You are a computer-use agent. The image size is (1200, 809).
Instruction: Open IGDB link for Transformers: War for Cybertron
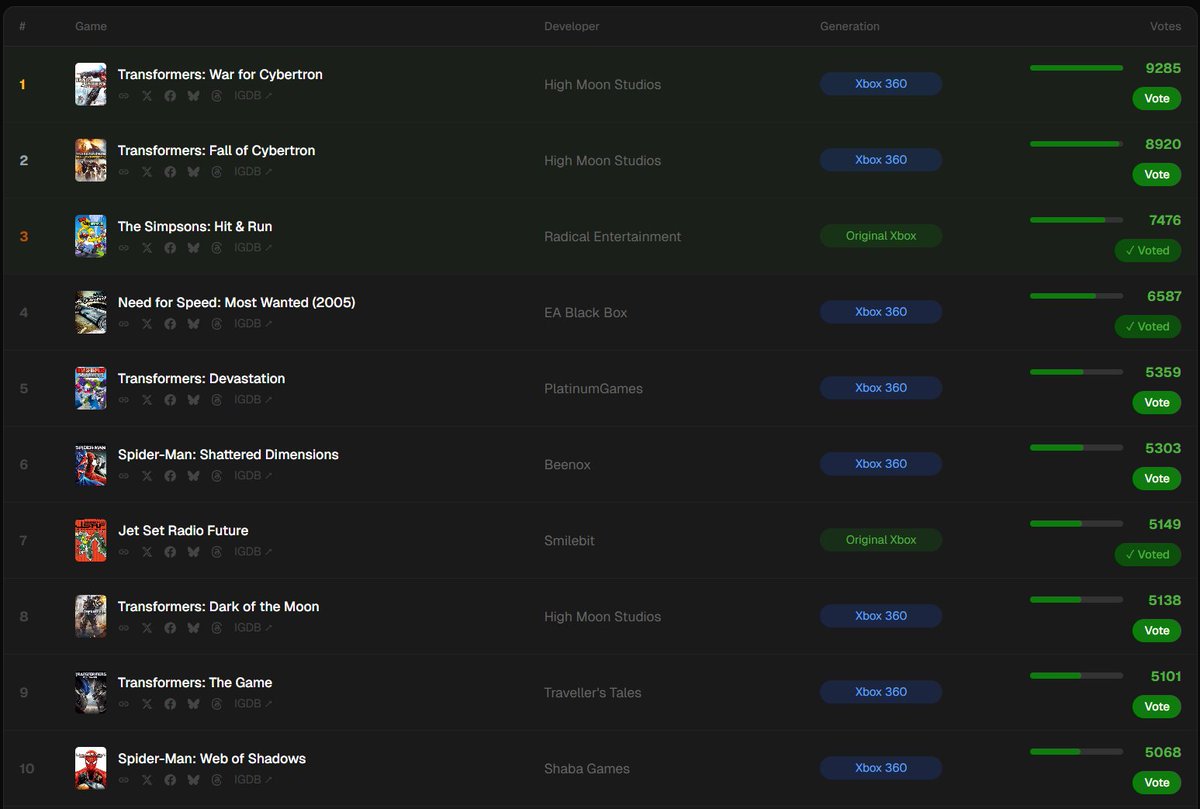[253, 96]
